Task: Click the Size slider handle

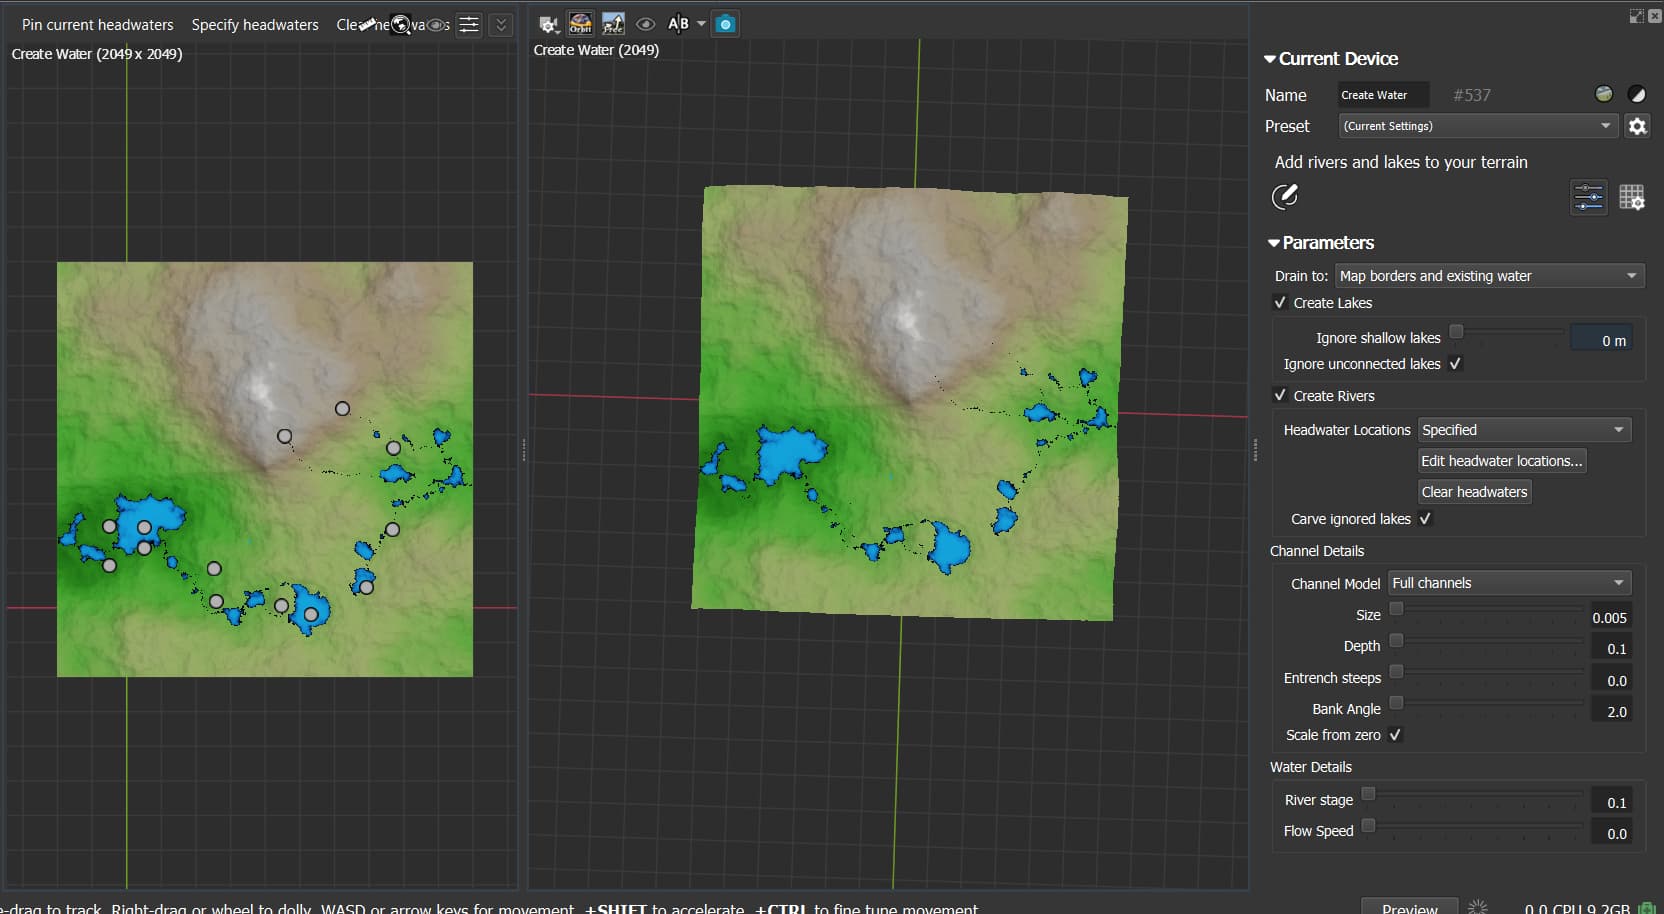Action: coord(1396,609)
